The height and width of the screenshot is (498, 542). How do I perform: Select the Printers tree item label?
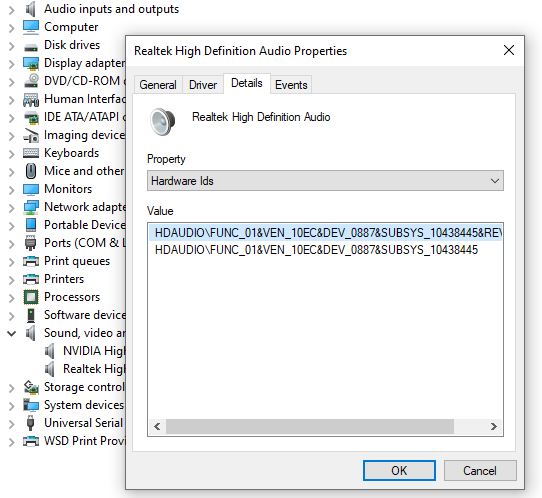(64, 279)
